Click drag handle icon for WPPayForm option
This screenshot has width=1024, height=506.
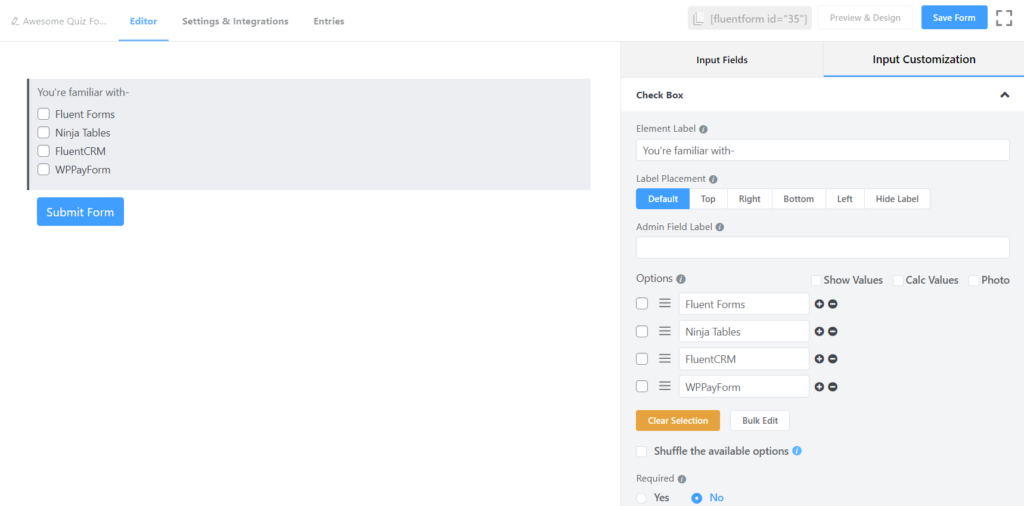click(x=665, y=387)
